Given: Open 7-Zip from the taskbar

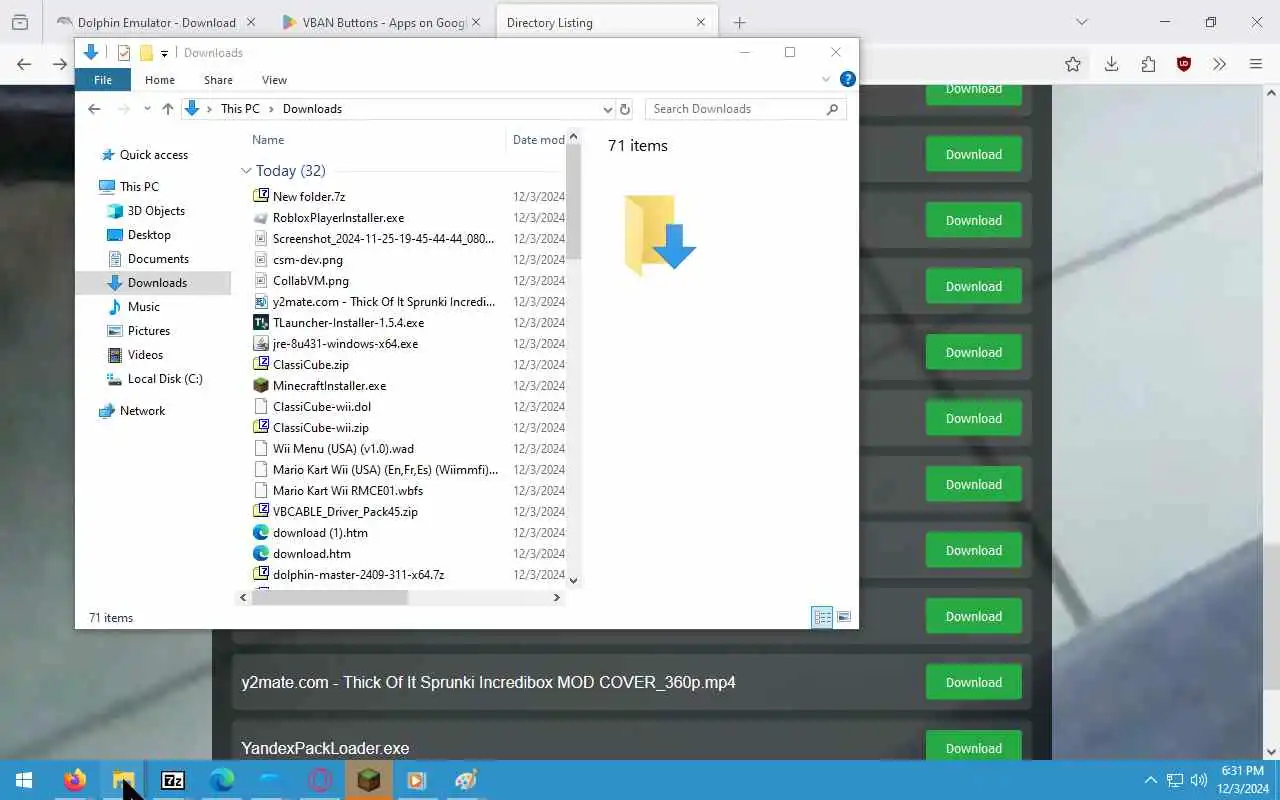Looking at the screenshot, I should point(172,780).
